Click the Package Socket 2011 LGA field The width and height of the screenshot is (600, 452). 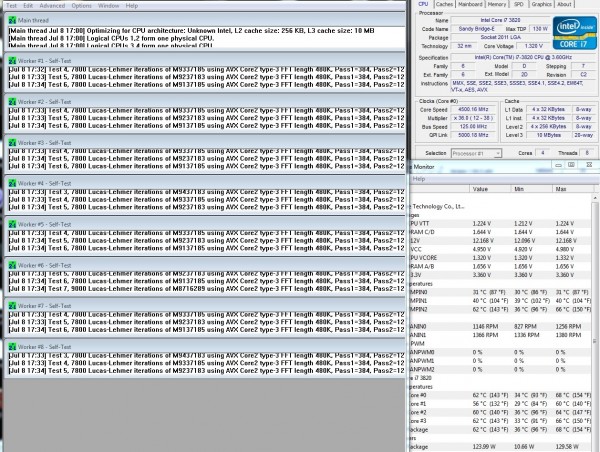click(500, 38)
